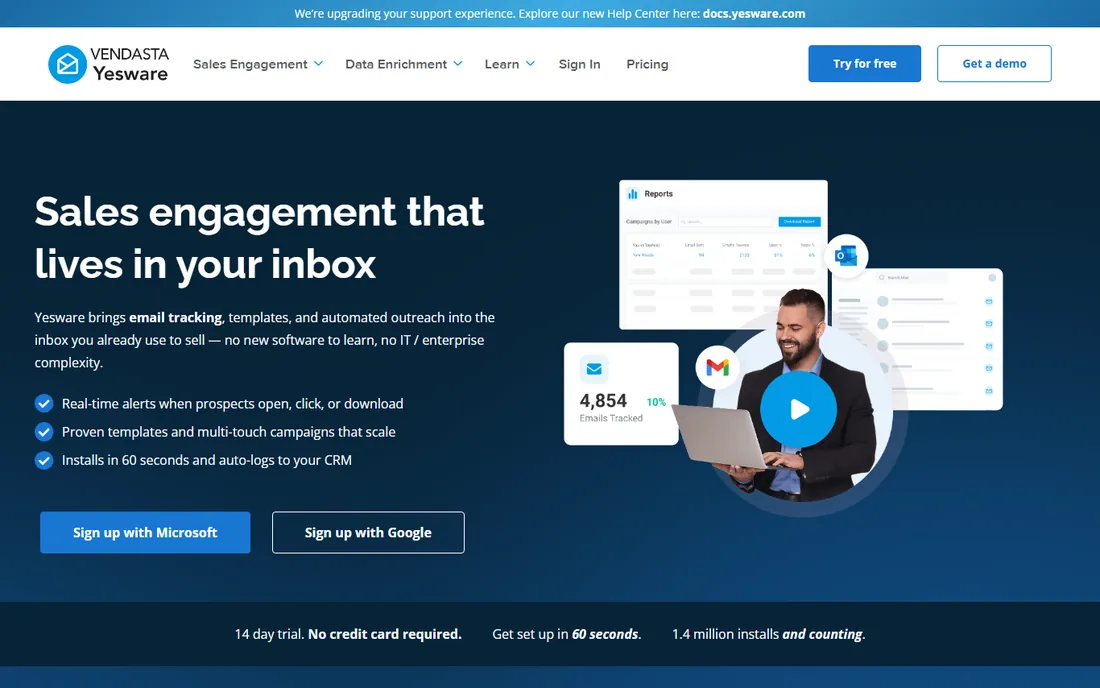
Task: Play the hero video
Action: pyautogui.click(x=798, y=409)
